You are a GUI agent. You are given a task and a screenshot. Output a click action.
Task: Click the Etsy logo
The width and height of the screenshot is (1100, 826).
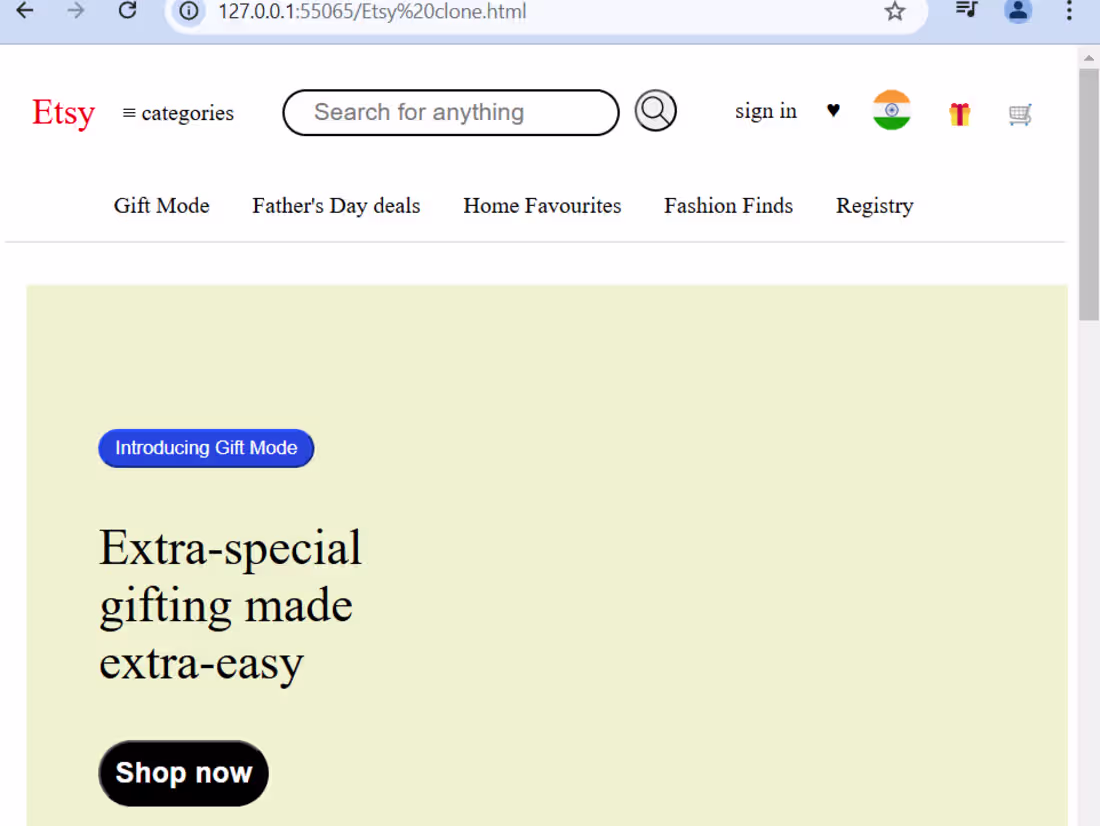pyautogui.click(x=63, y=113)
